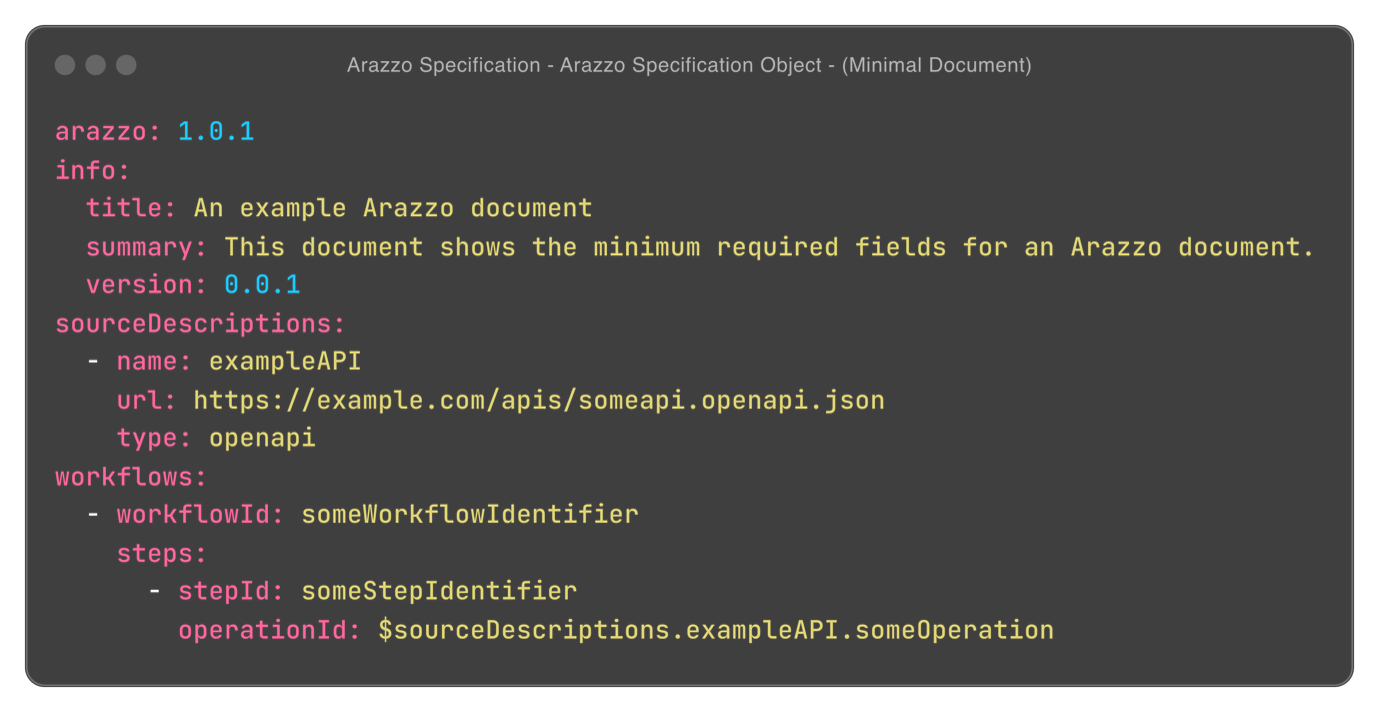Click the 'name:' key

(155, 361)
